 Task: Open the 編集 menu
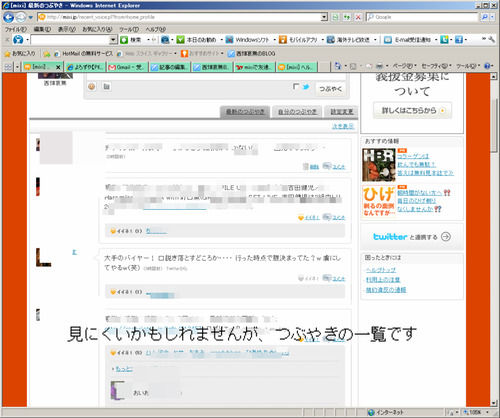[42, 29]
